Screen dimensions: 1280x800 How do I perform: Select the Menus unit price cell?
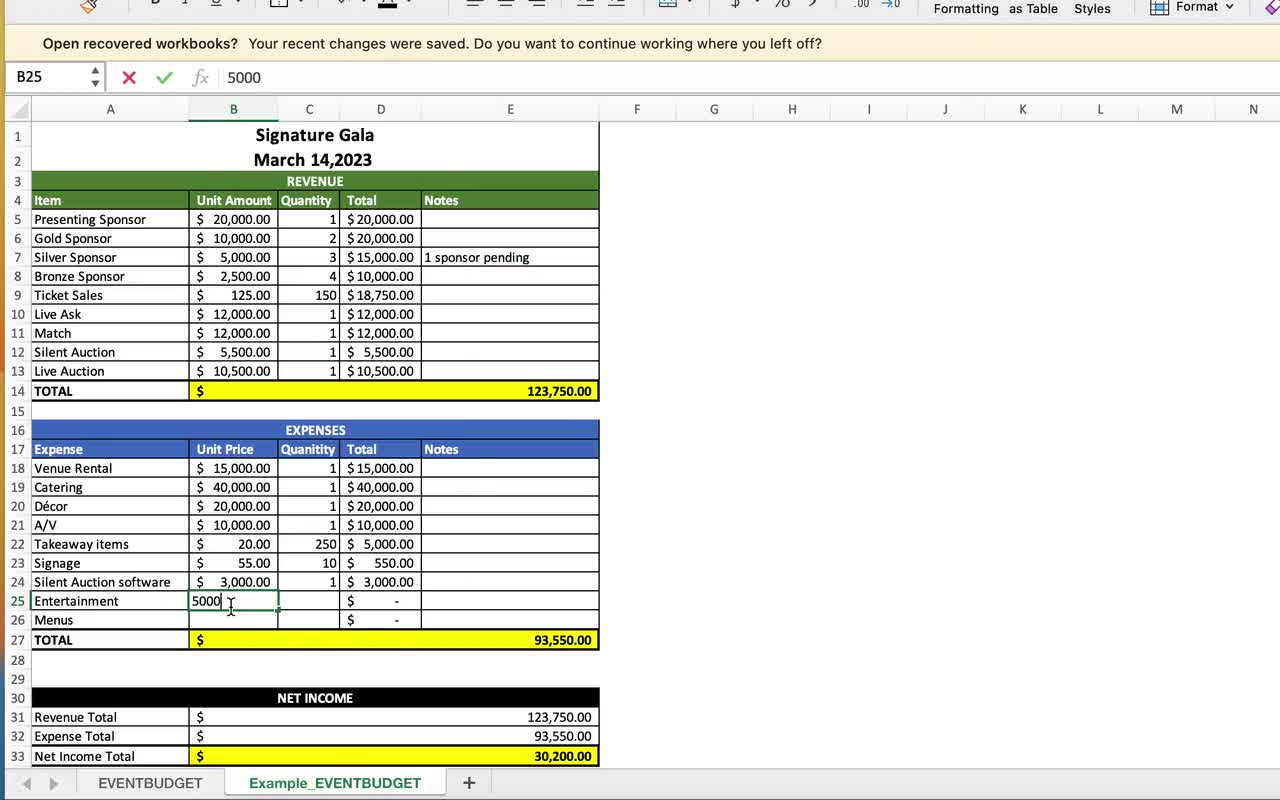coord(234,620)
